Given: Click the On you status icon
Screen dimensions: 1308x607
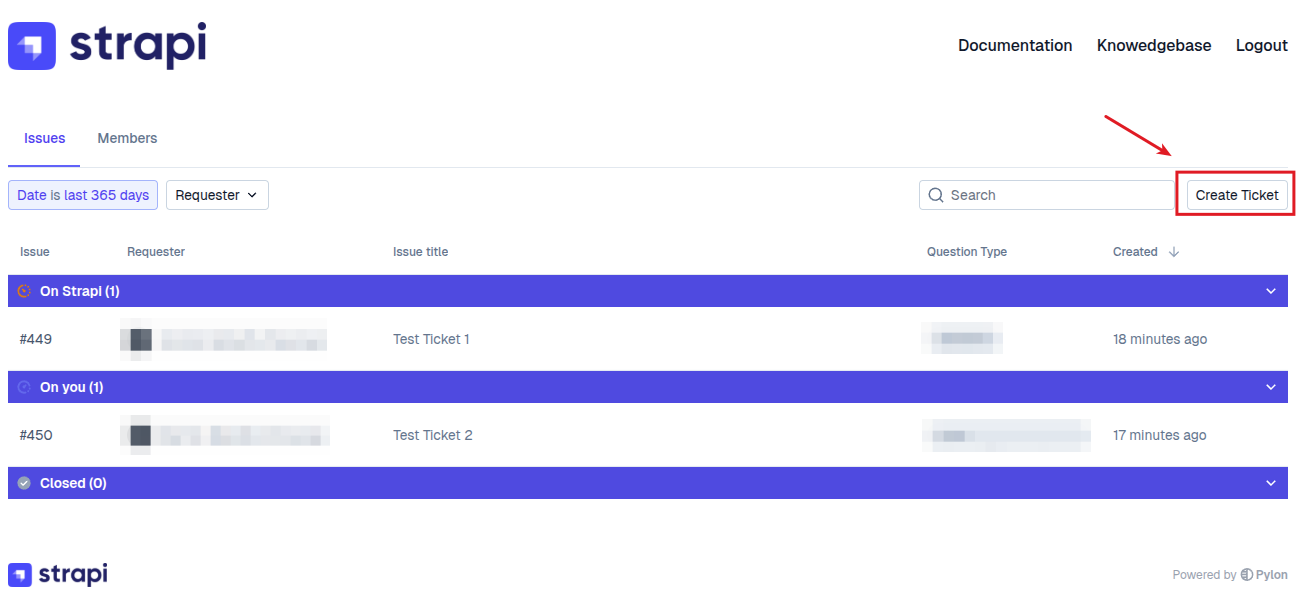Looking at the screenshot, I should tap(25, 387).
